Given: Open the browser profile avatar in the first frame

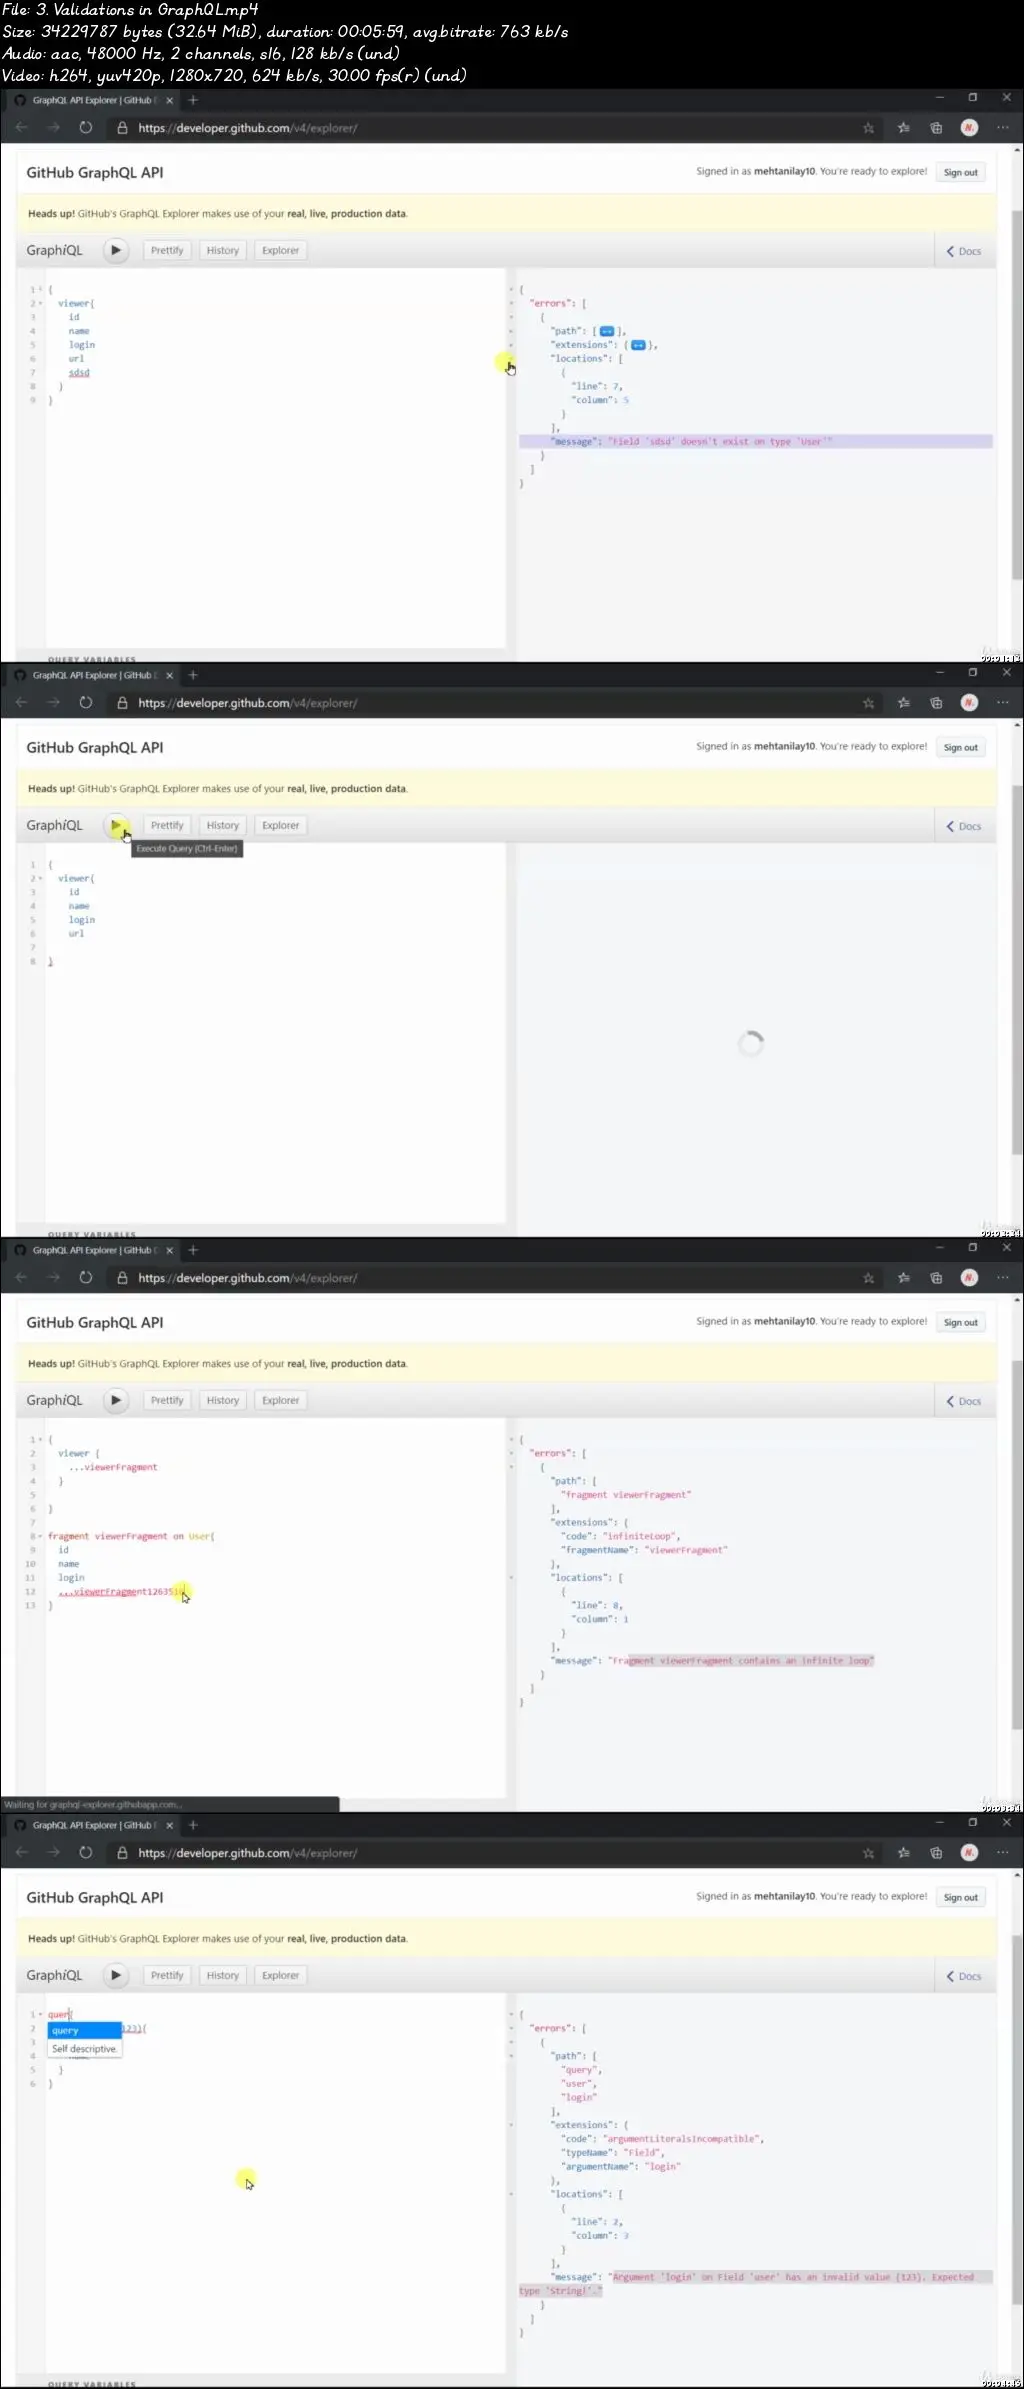Looking at the screenshot, I should click(969, 128).
